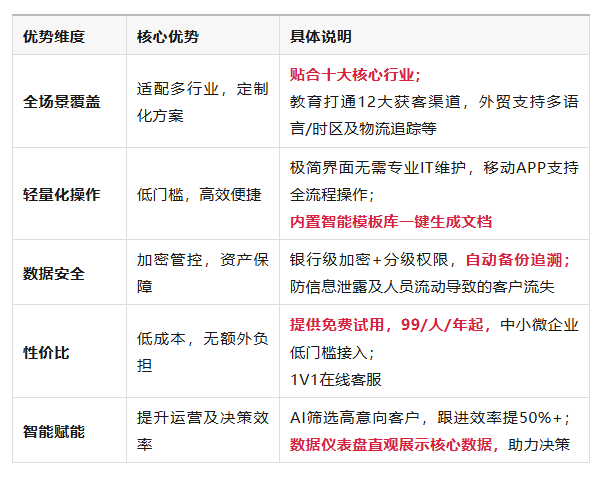Click the AI筛选高意向客户 text line
The width and height of the screenshot is (613, 478).
pyautogui.click(x=362, y=418)
